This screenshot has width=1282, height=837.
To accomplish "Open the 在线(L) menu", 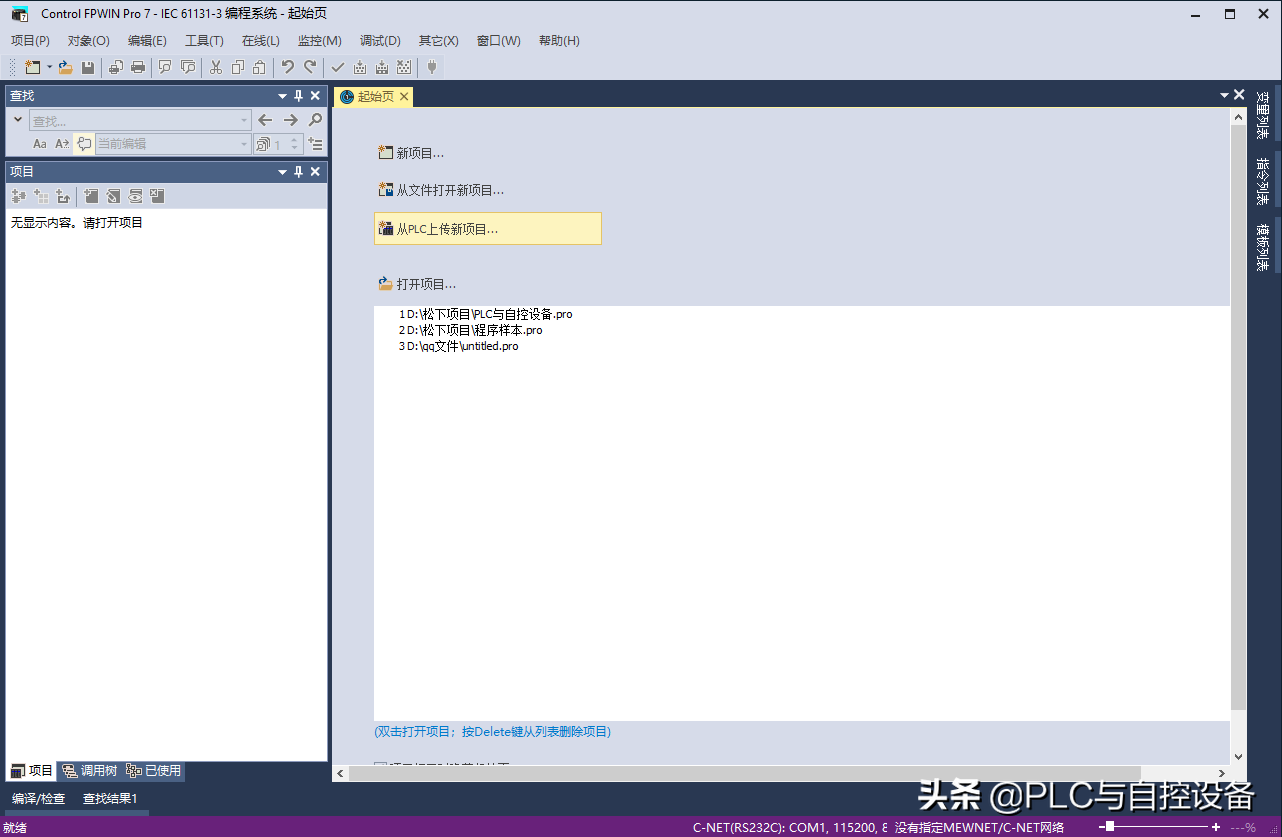I will [260, 41].
